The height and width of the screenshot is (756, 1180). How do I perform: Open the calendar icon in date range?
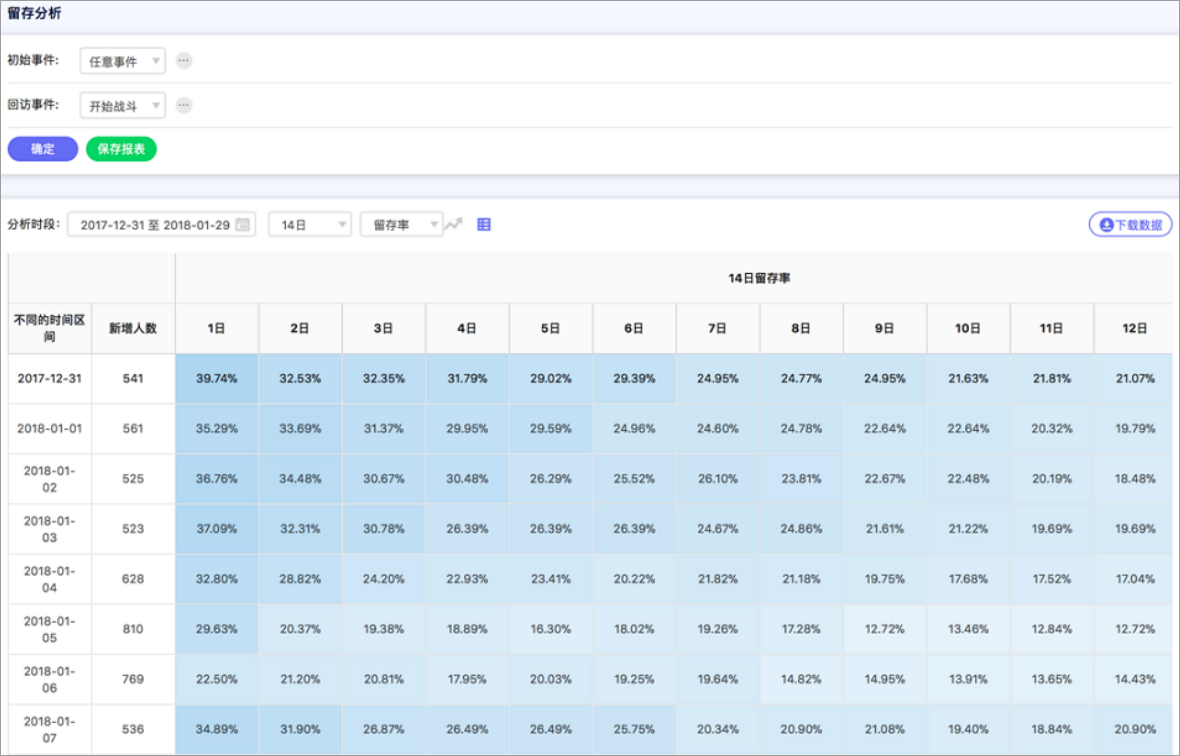[x=242, y=224]
